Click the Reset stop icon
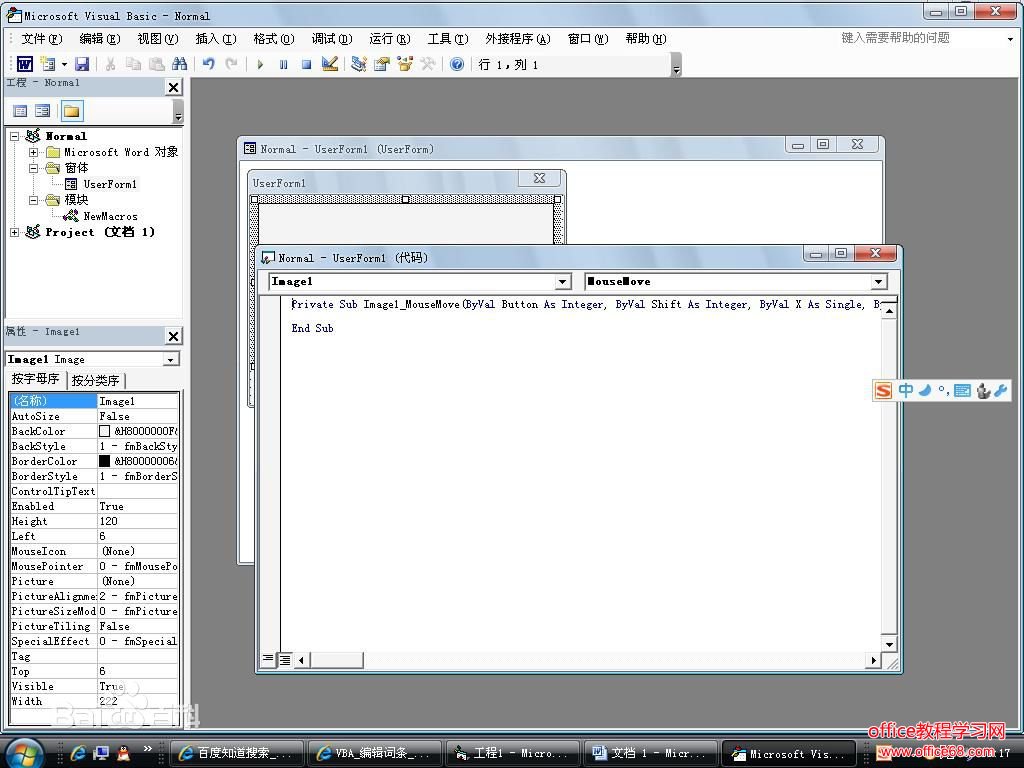This screenshot has height=768, width=1024. [x=306, y=64]
